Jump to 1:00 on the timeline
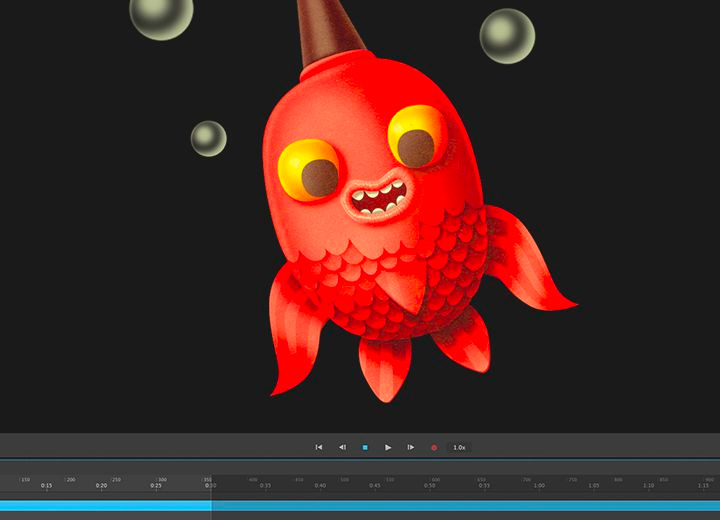This screenshot has width=720, height=520. pyautogui.click(x=539, y=486)
